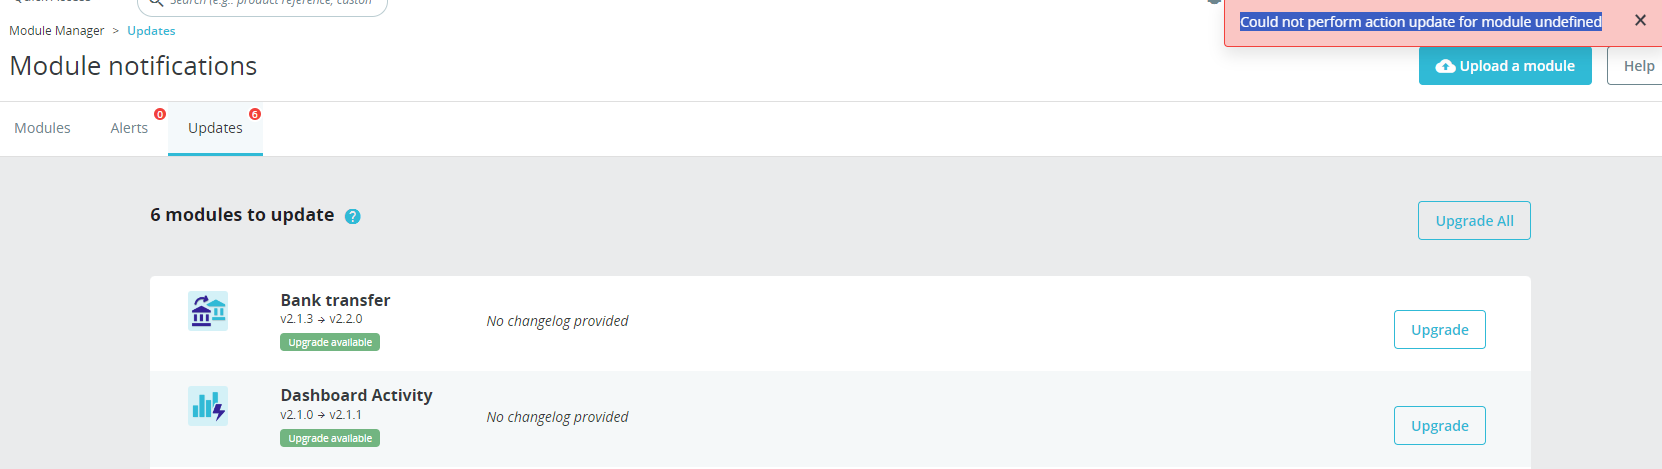Click the search magnifier icon

[156, 3]
